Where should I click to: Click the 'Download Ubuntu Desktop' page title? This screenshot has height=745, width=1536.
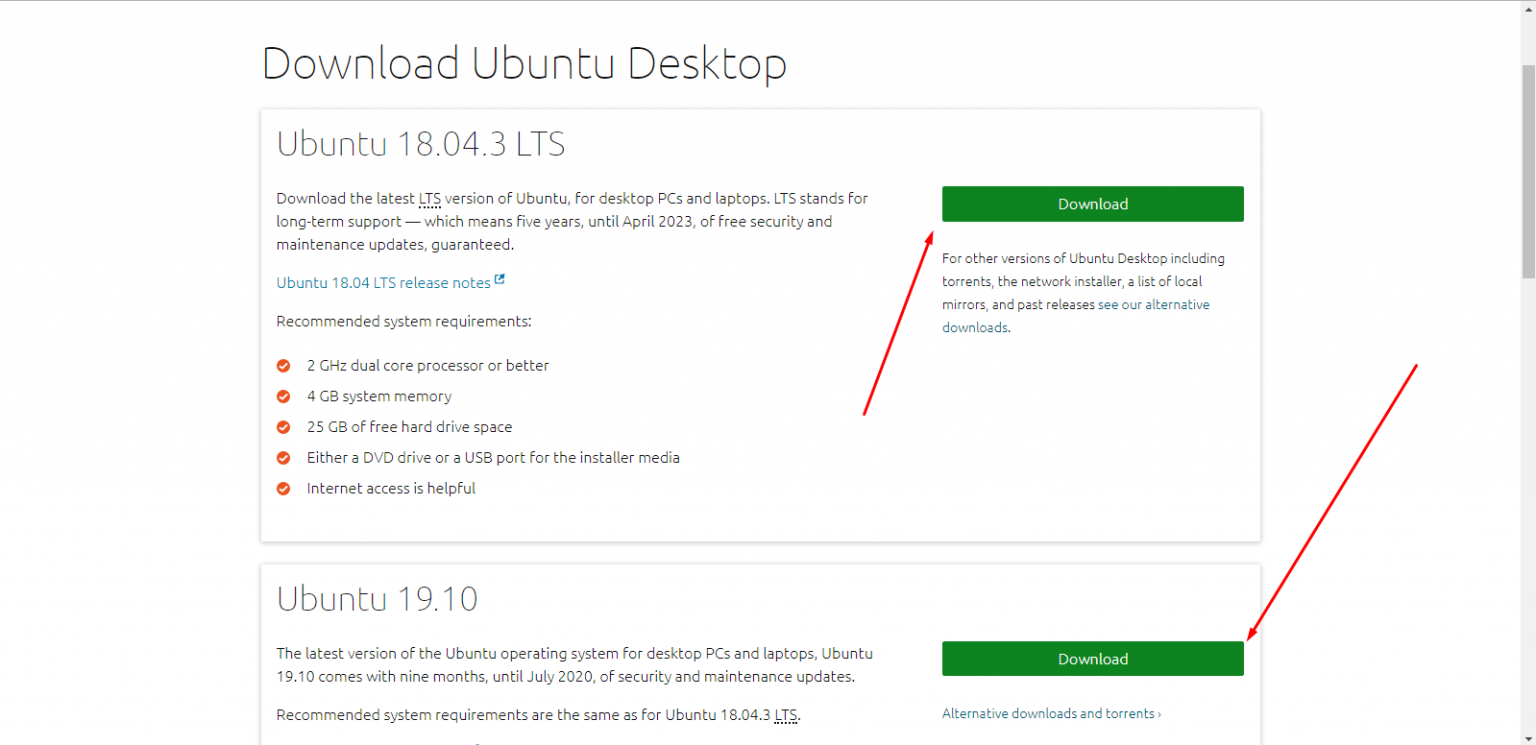pyautogui.click(x=524, y=63)
